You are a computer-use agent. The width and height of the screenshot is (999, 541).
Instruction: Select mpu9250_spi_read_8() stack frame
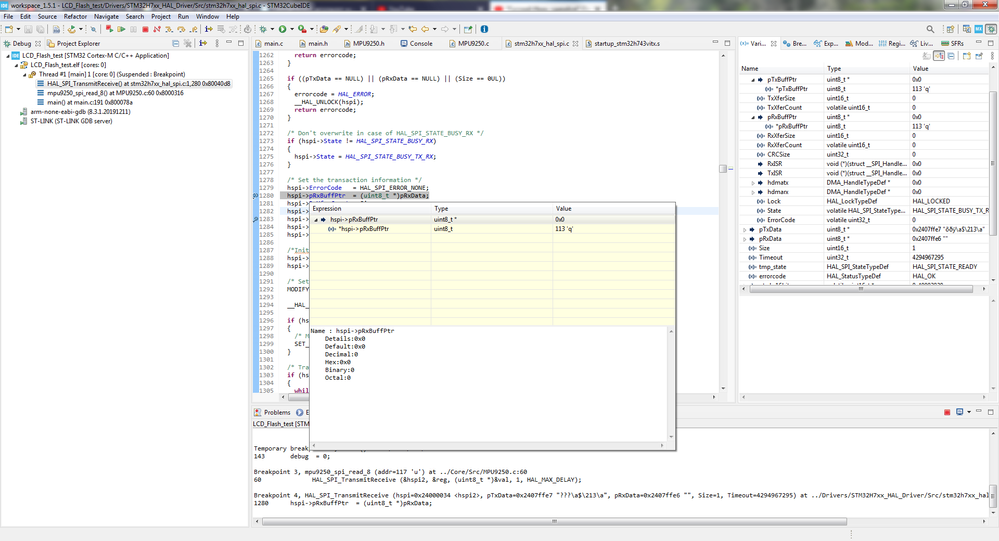[x=114, y=93]
